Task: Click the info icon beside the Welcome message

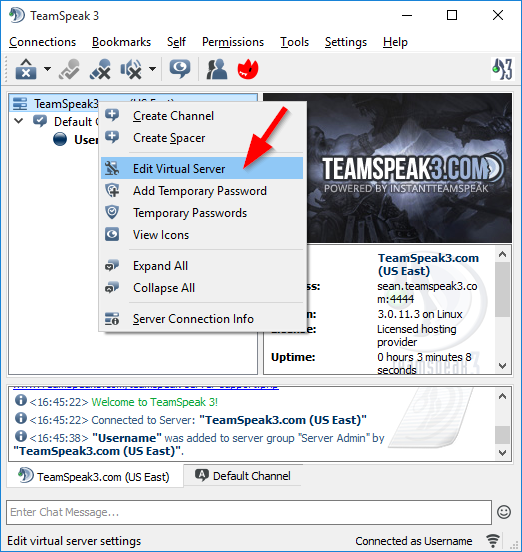Action: click(21, 400)
